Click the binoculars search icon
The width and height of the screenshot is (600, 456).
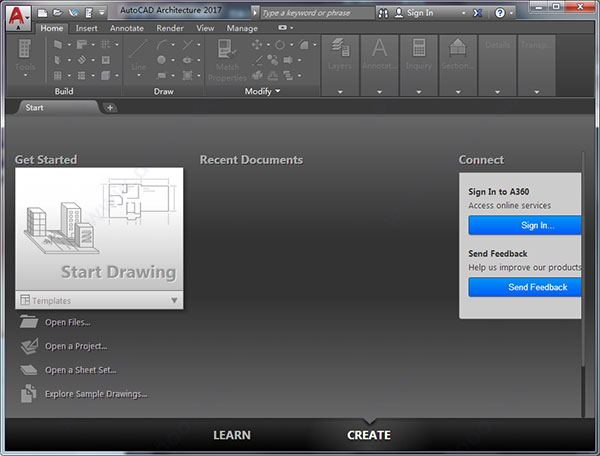click(383, 13)
